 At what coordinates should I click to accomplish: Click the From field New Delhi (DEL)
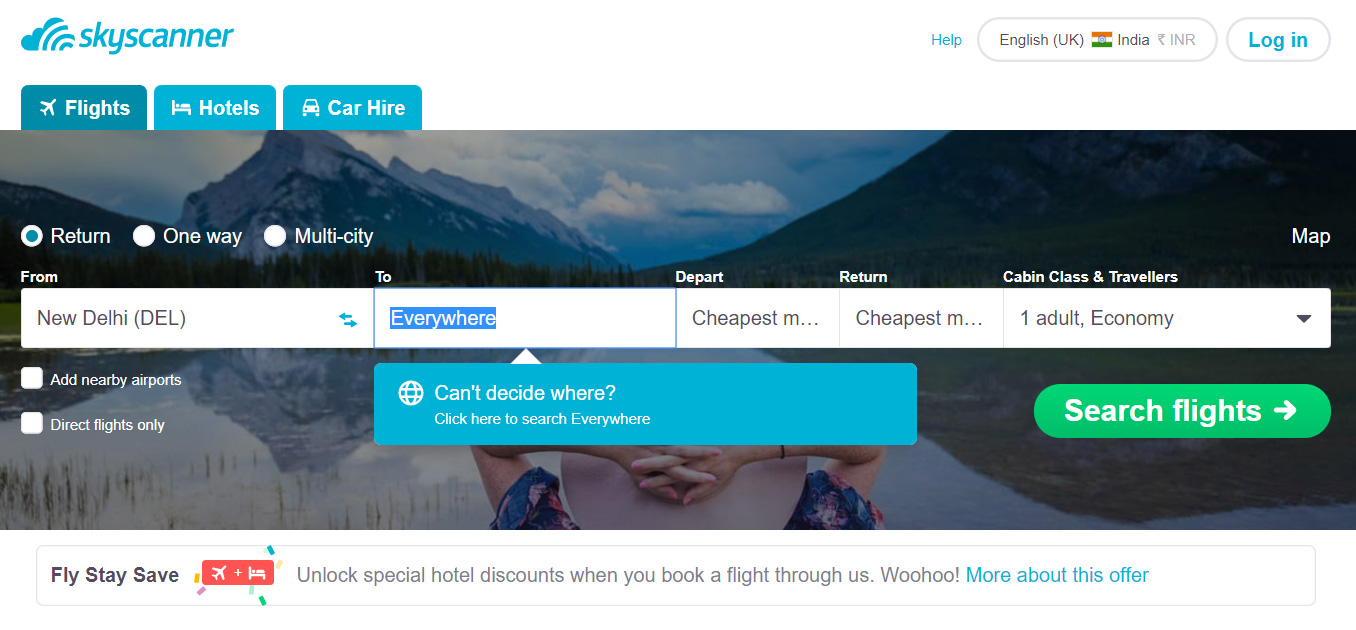pyautogui.click(x=197, y=318)
